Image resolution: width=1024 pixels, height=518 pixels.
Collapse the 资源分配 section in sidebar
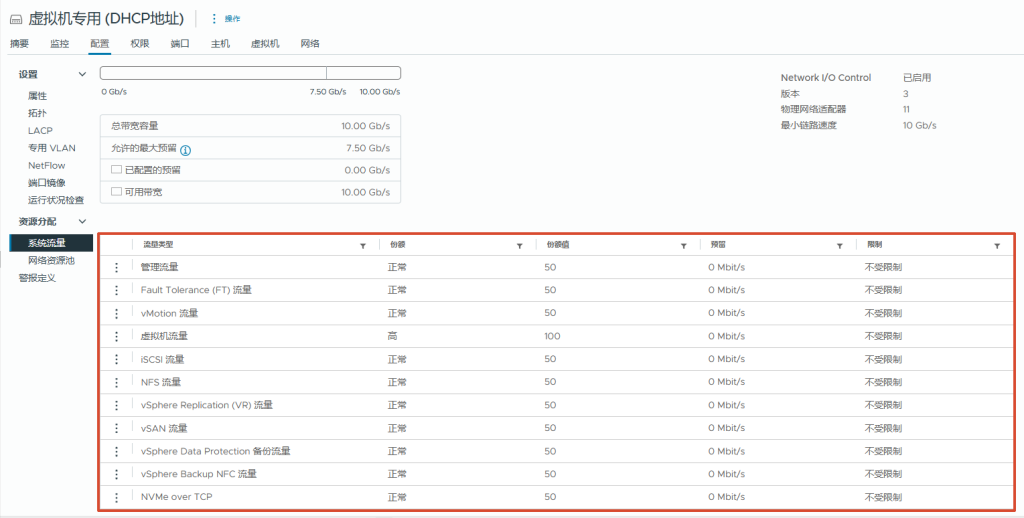tap(83, 221)
